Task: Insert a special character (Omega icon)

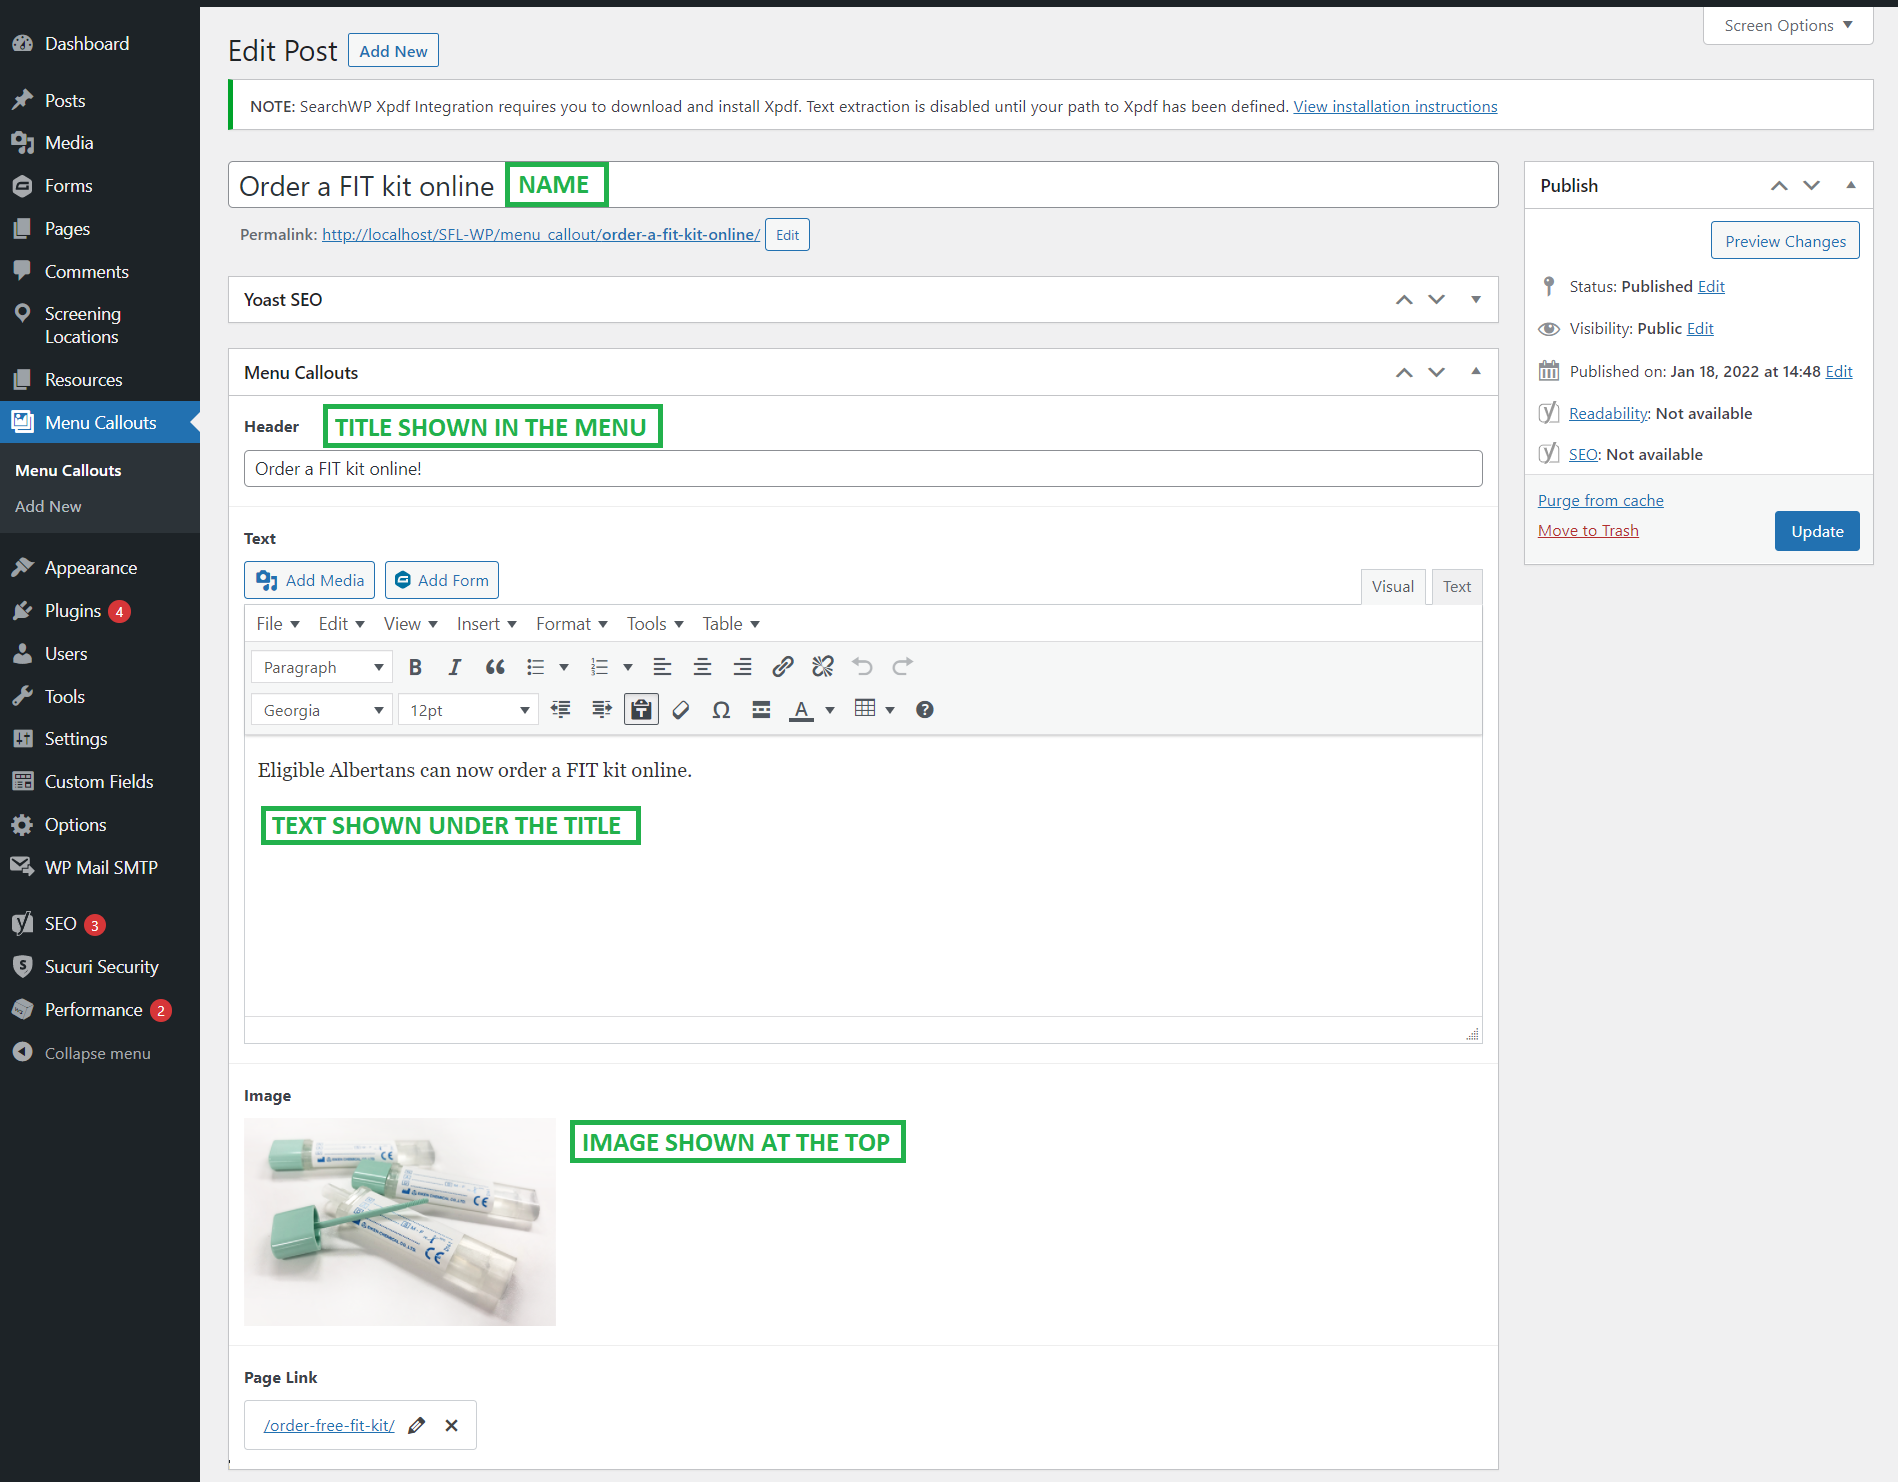Action: coord(721,710)
